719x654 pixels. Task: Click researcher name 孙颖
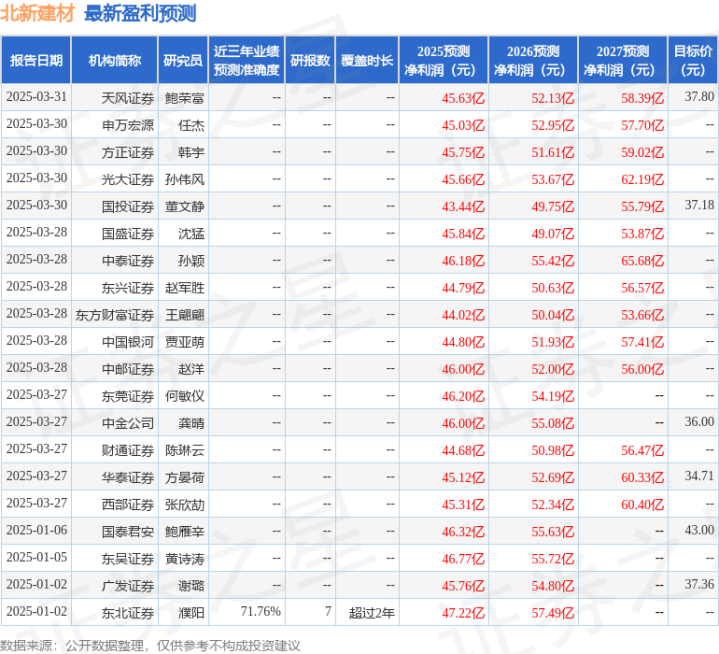(x=191, y=260)
